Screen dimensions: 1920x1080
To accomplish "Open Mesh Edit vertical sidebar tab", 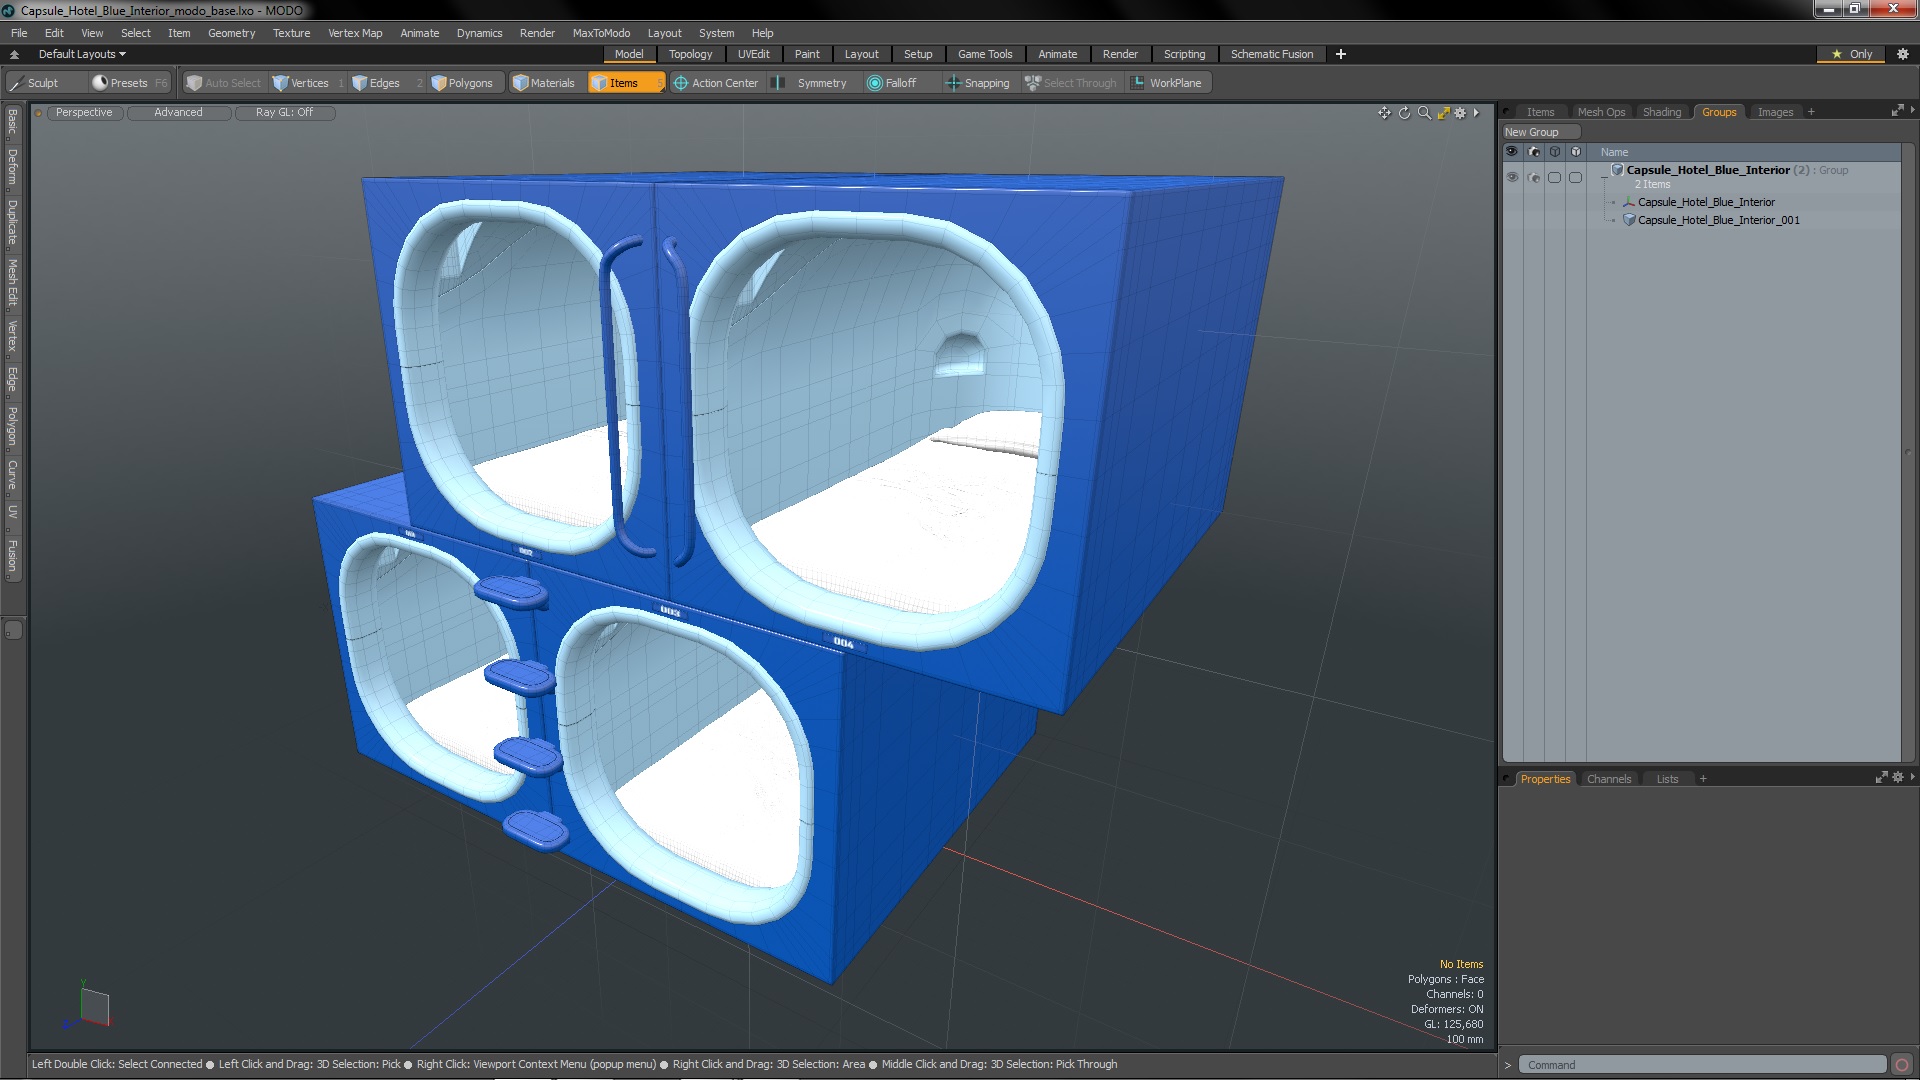I will tap(13, 283).
